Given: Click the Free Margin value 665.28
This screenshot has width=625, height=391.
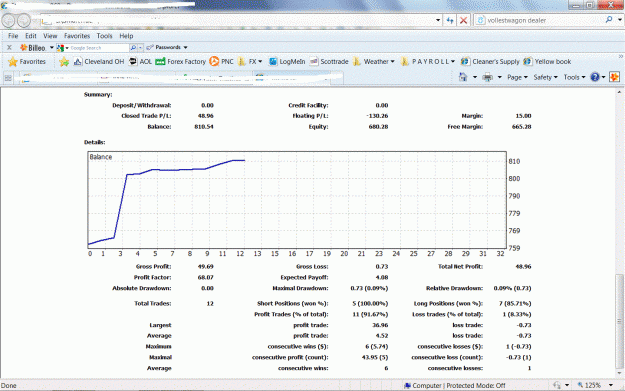Looking at the screenshot, I should coord(521,127).
